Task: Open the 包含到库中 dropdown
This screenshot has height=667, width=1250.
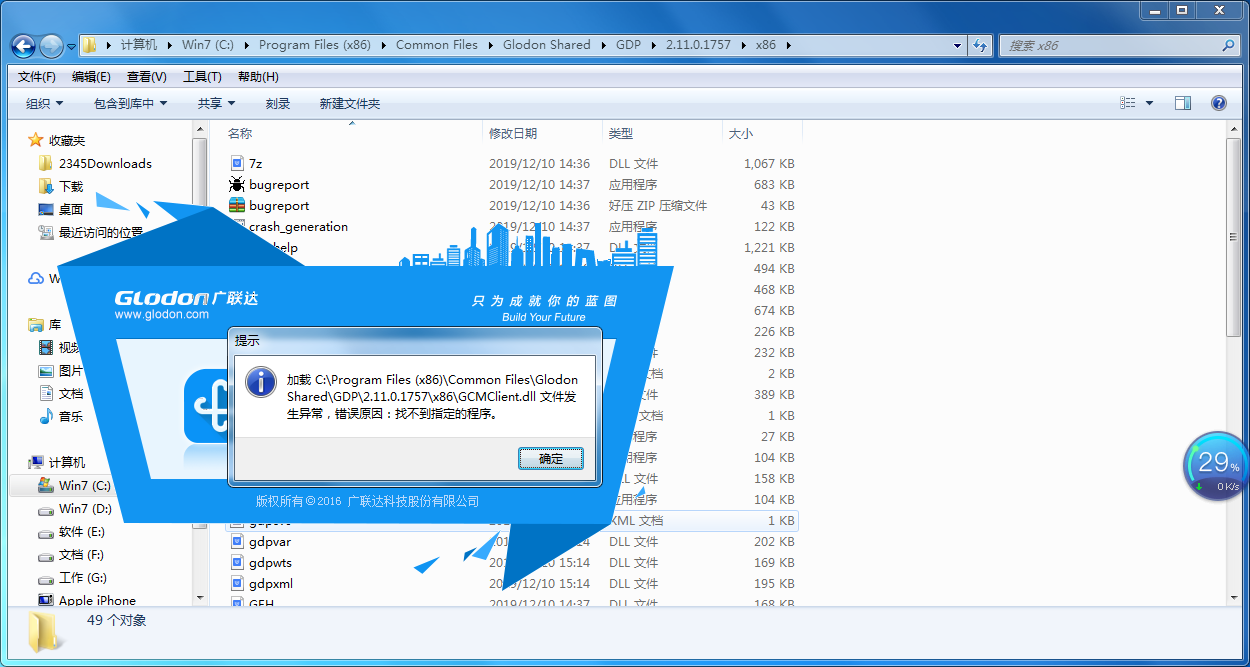Action: click(130, 104)
